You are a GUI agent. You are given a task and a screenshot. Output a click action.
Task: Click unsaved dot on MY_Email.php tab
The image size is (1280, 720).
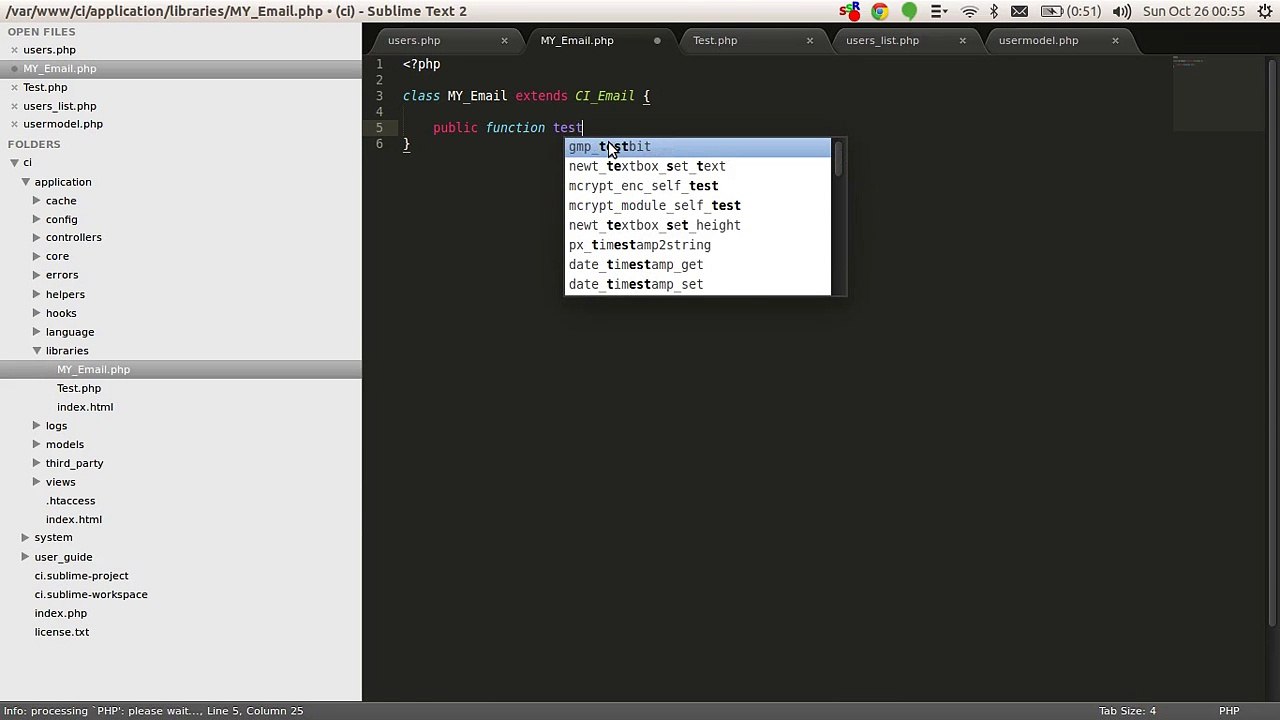(657, 41)
